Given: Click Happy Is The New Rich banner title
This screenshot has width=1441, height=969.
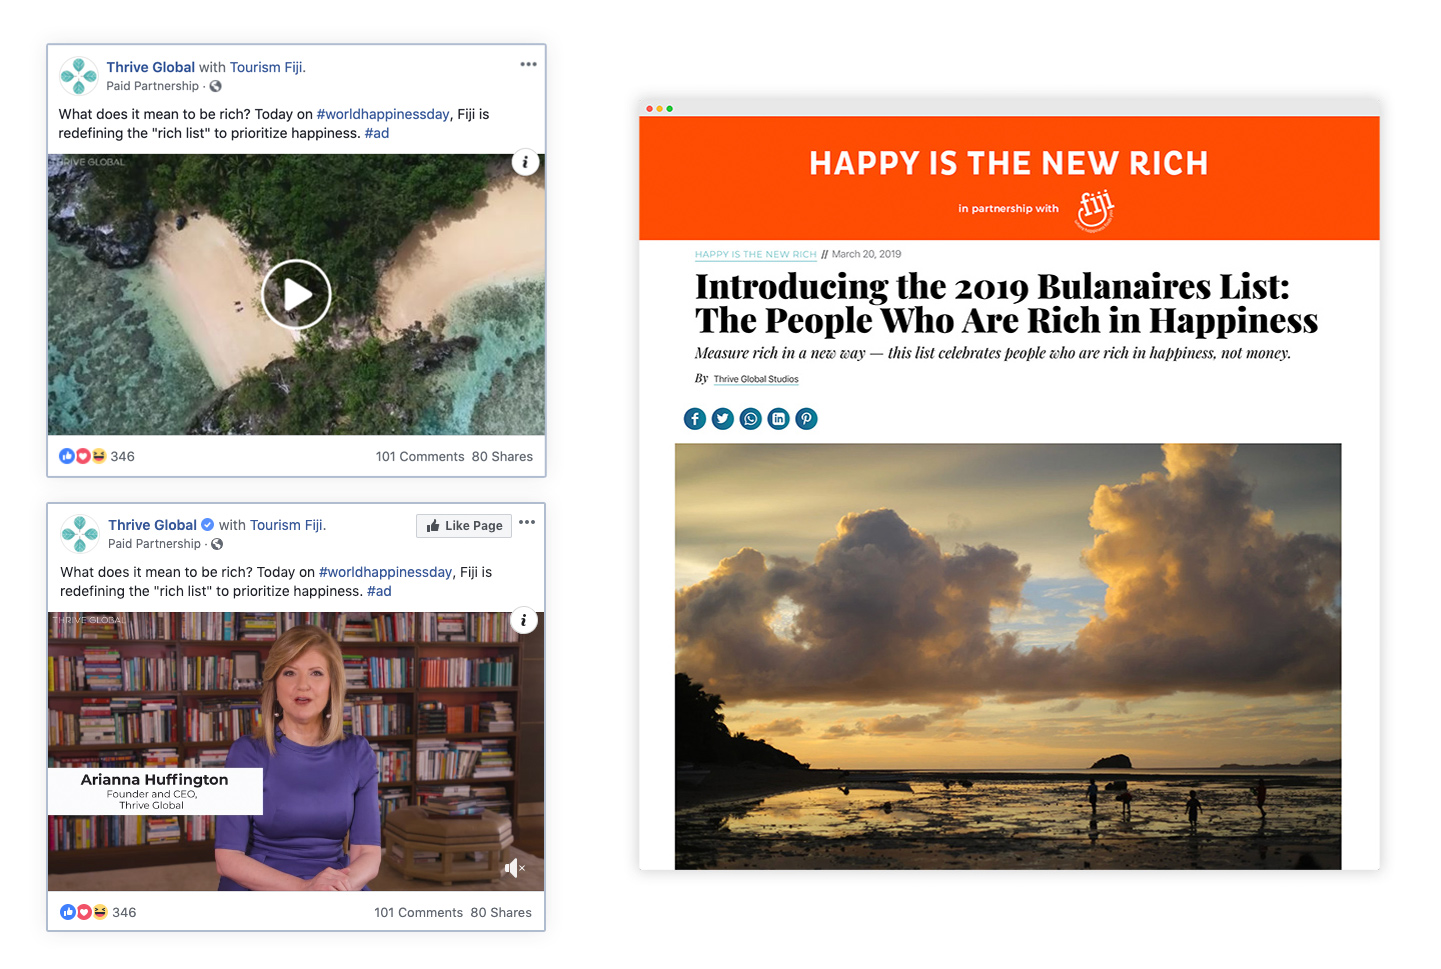Looking at the screenshot, I should coord(1009,163).
